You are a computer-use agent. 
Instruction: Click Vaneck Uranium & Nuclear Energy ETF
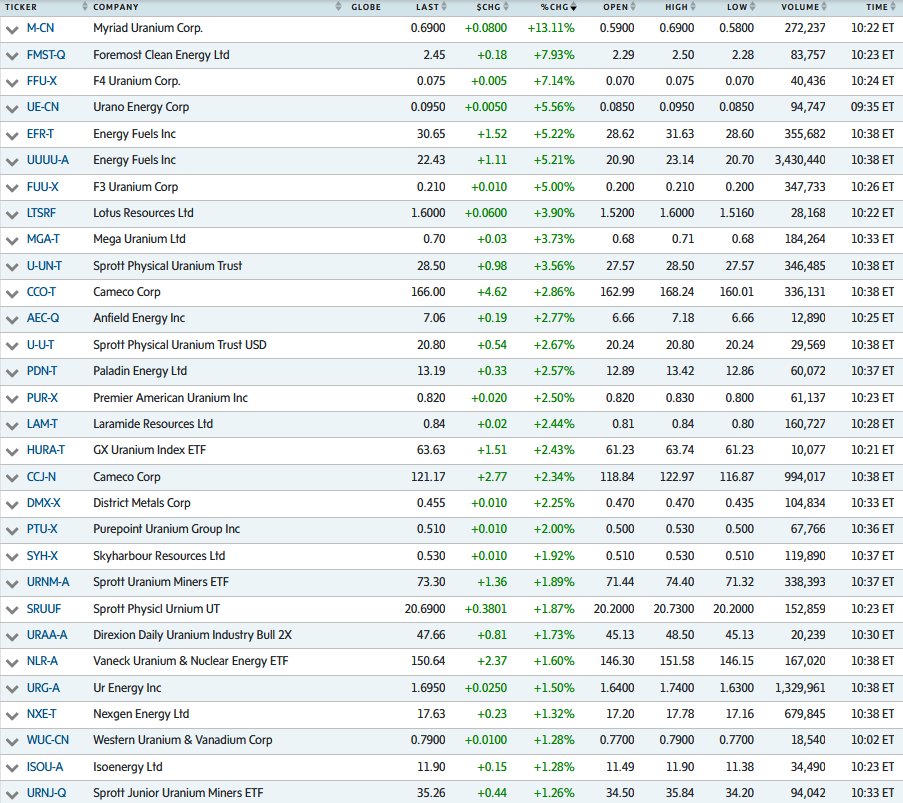(191, 660)
